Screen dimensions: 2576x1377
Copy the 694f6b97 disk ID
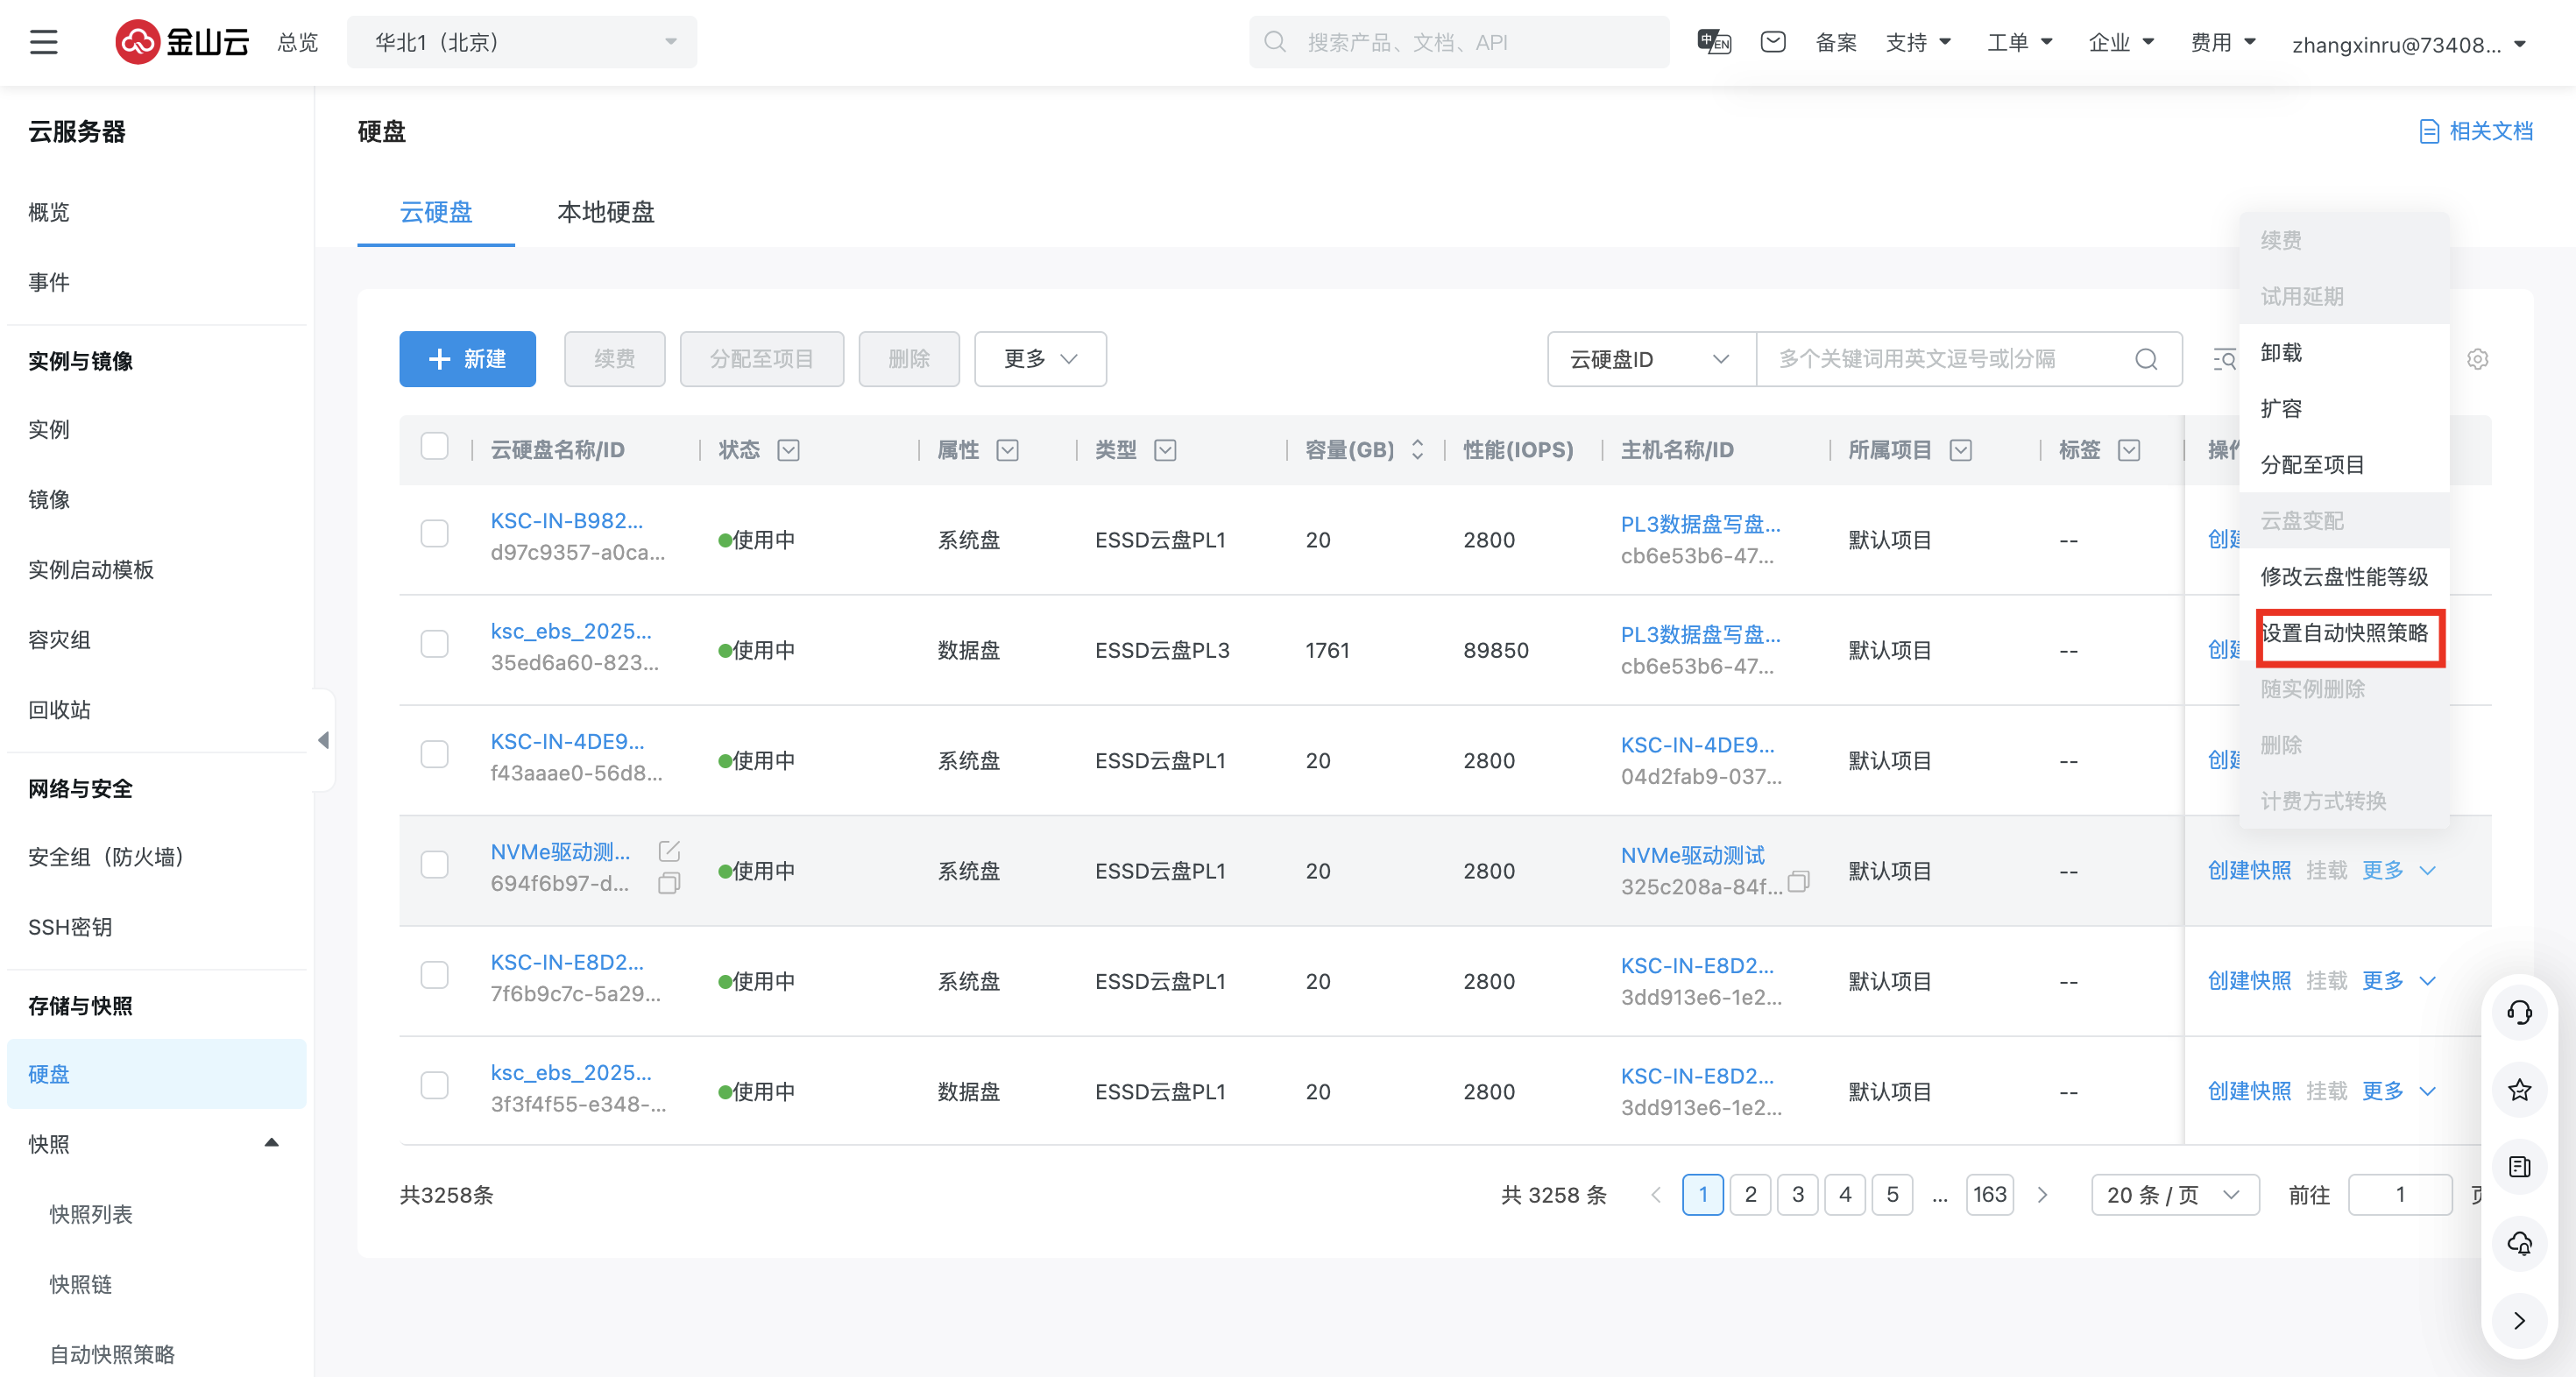(x=669, y=883)
